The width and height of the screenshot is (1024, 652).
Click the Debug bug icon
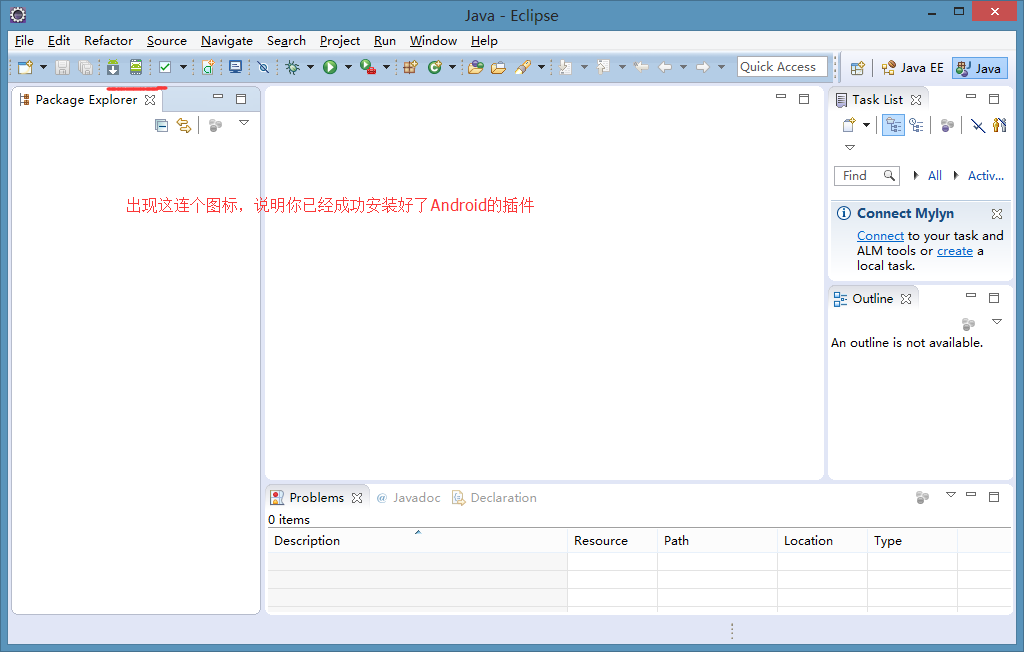tap(292, 67)
